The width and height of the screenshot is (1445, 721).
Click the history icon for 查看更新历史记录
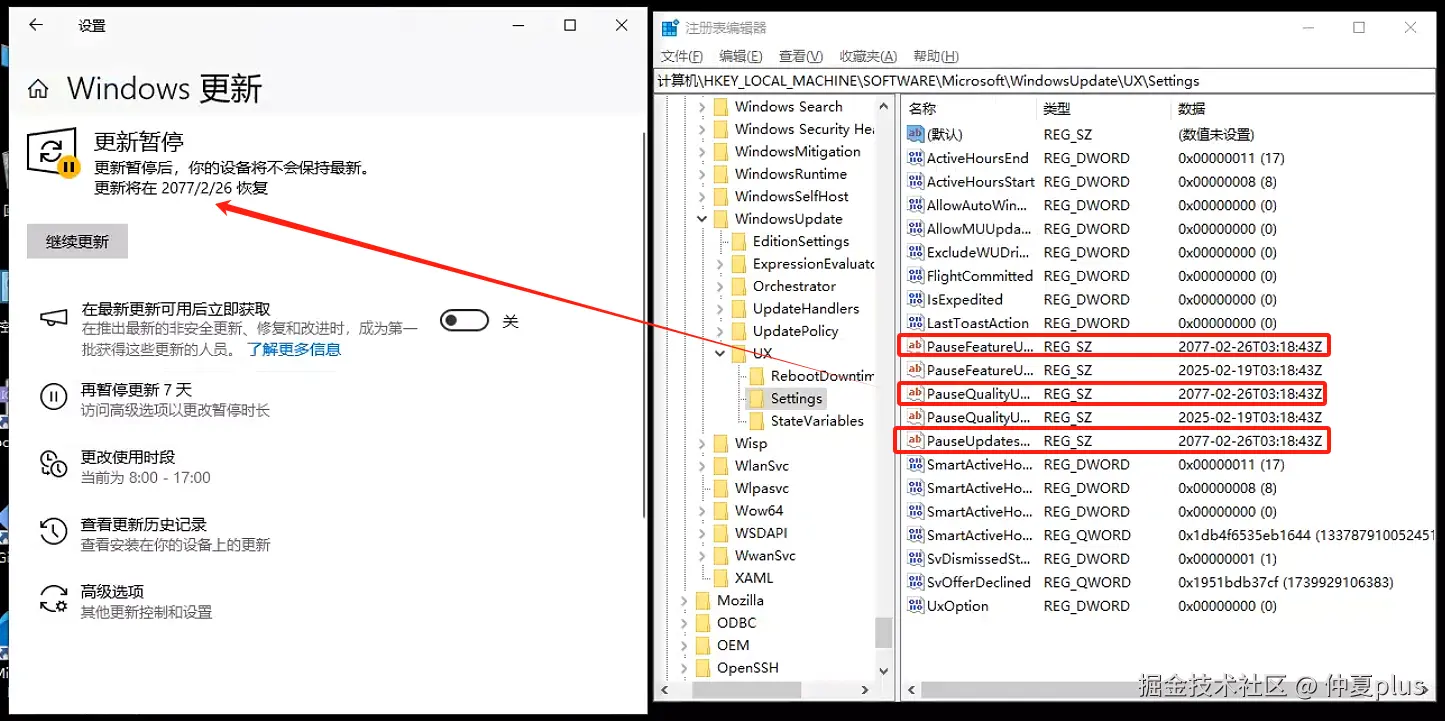point(53,531)
